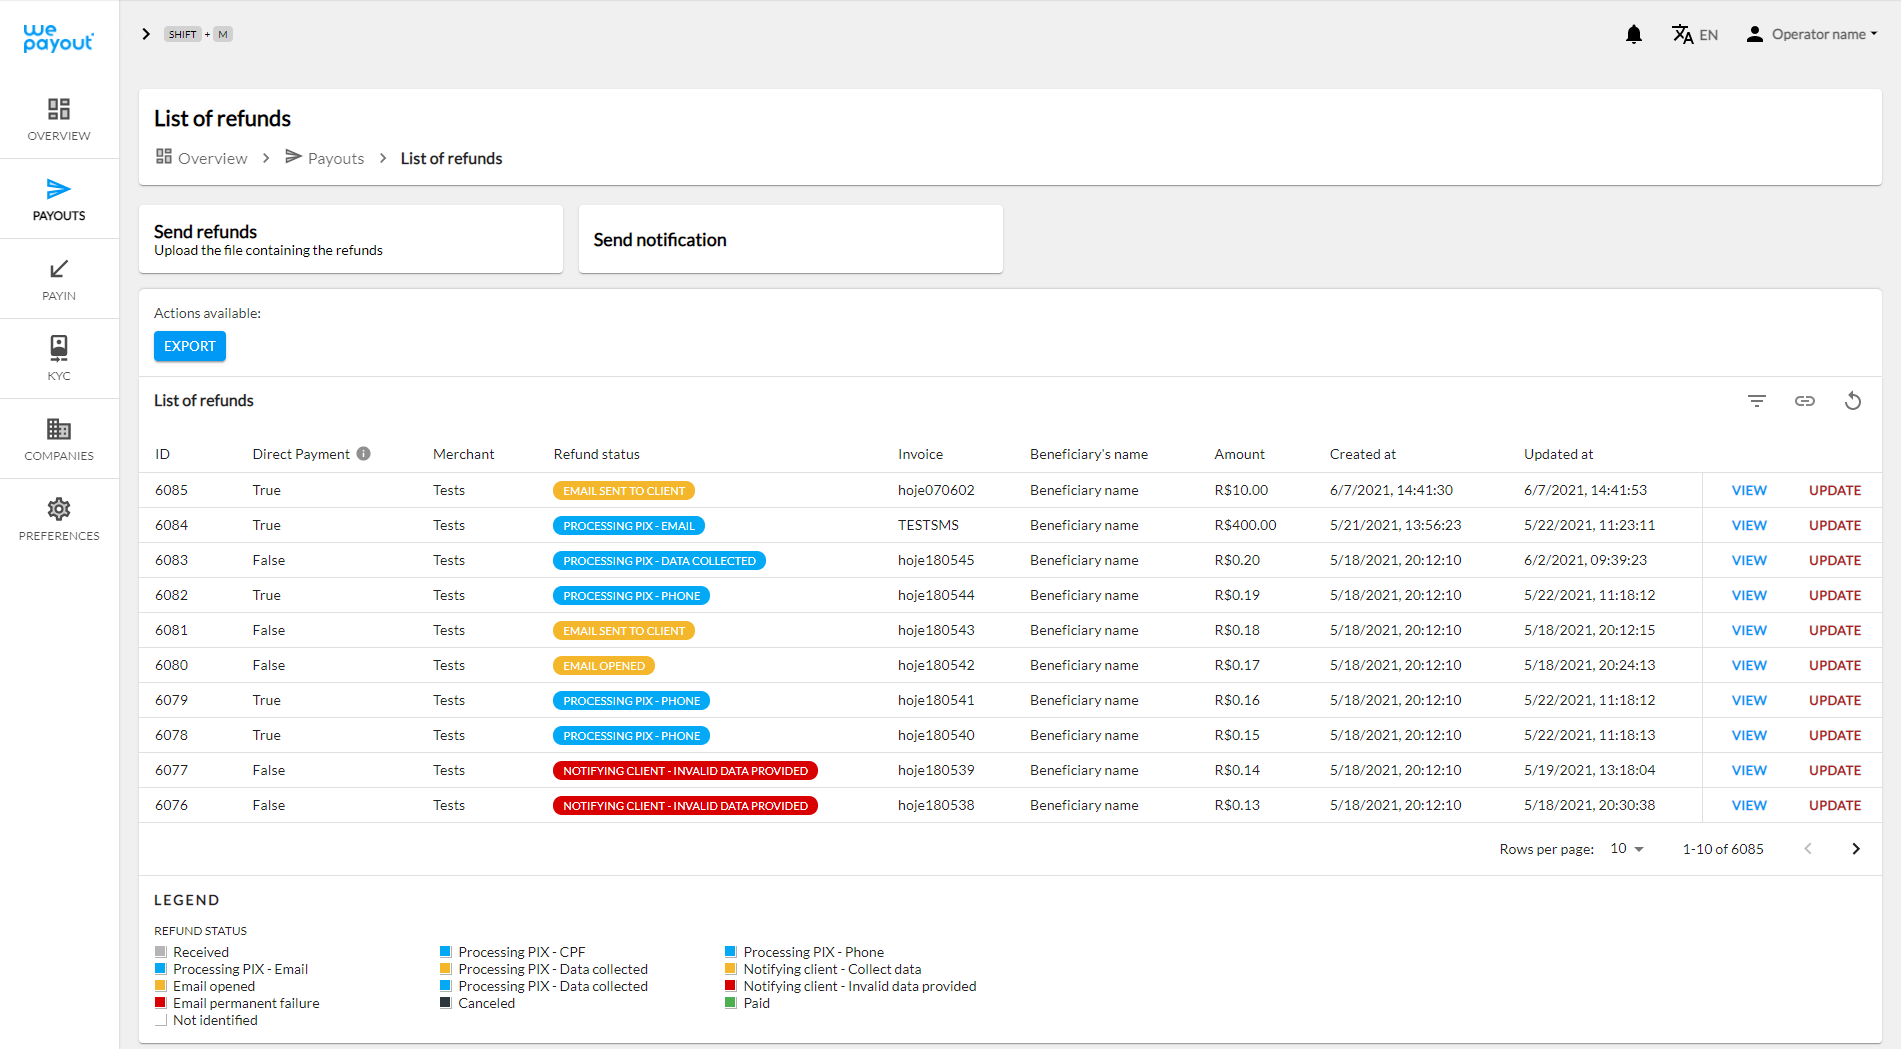Update refund 6081

[x=1835, y=630]
